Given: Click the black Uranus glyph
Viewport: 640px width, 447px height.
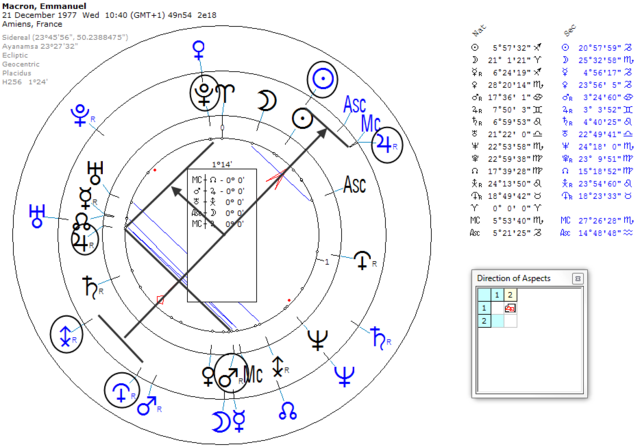Looking at the screenshot, I should [x=95, y=173].
